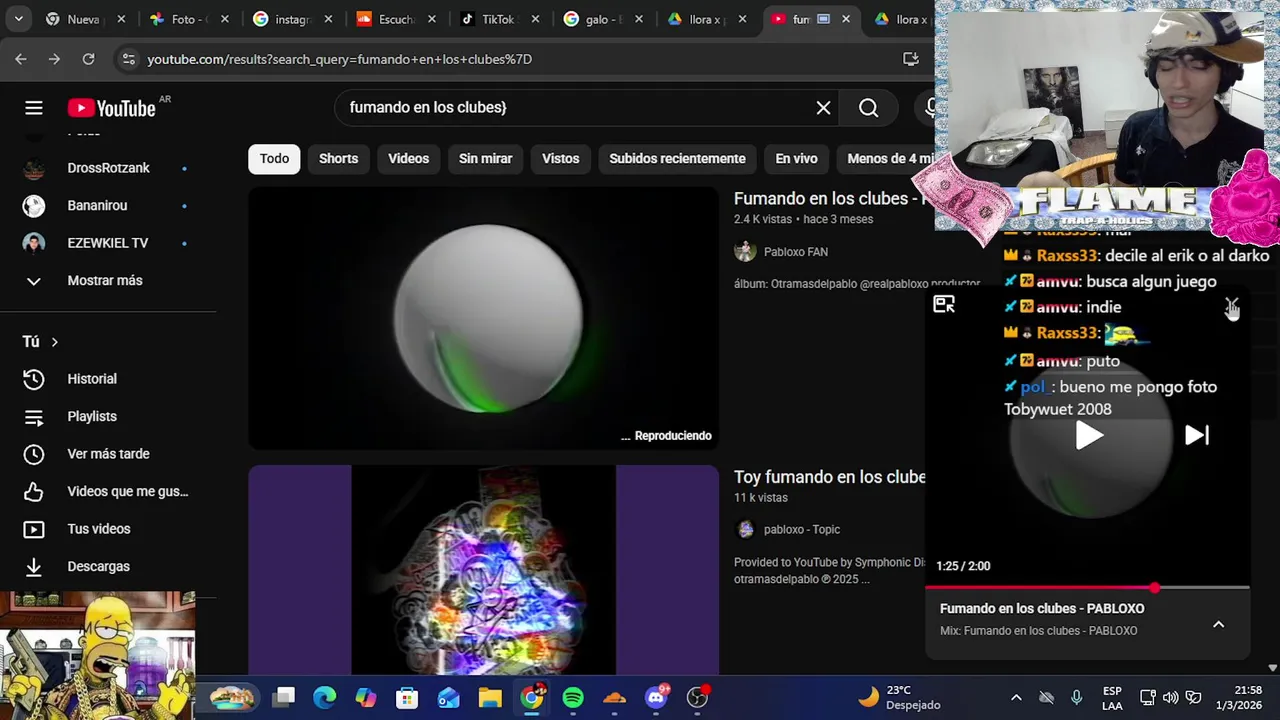The image size is (1280, 720).
Task: Clear the search box with the X
Action: point(823,108)
